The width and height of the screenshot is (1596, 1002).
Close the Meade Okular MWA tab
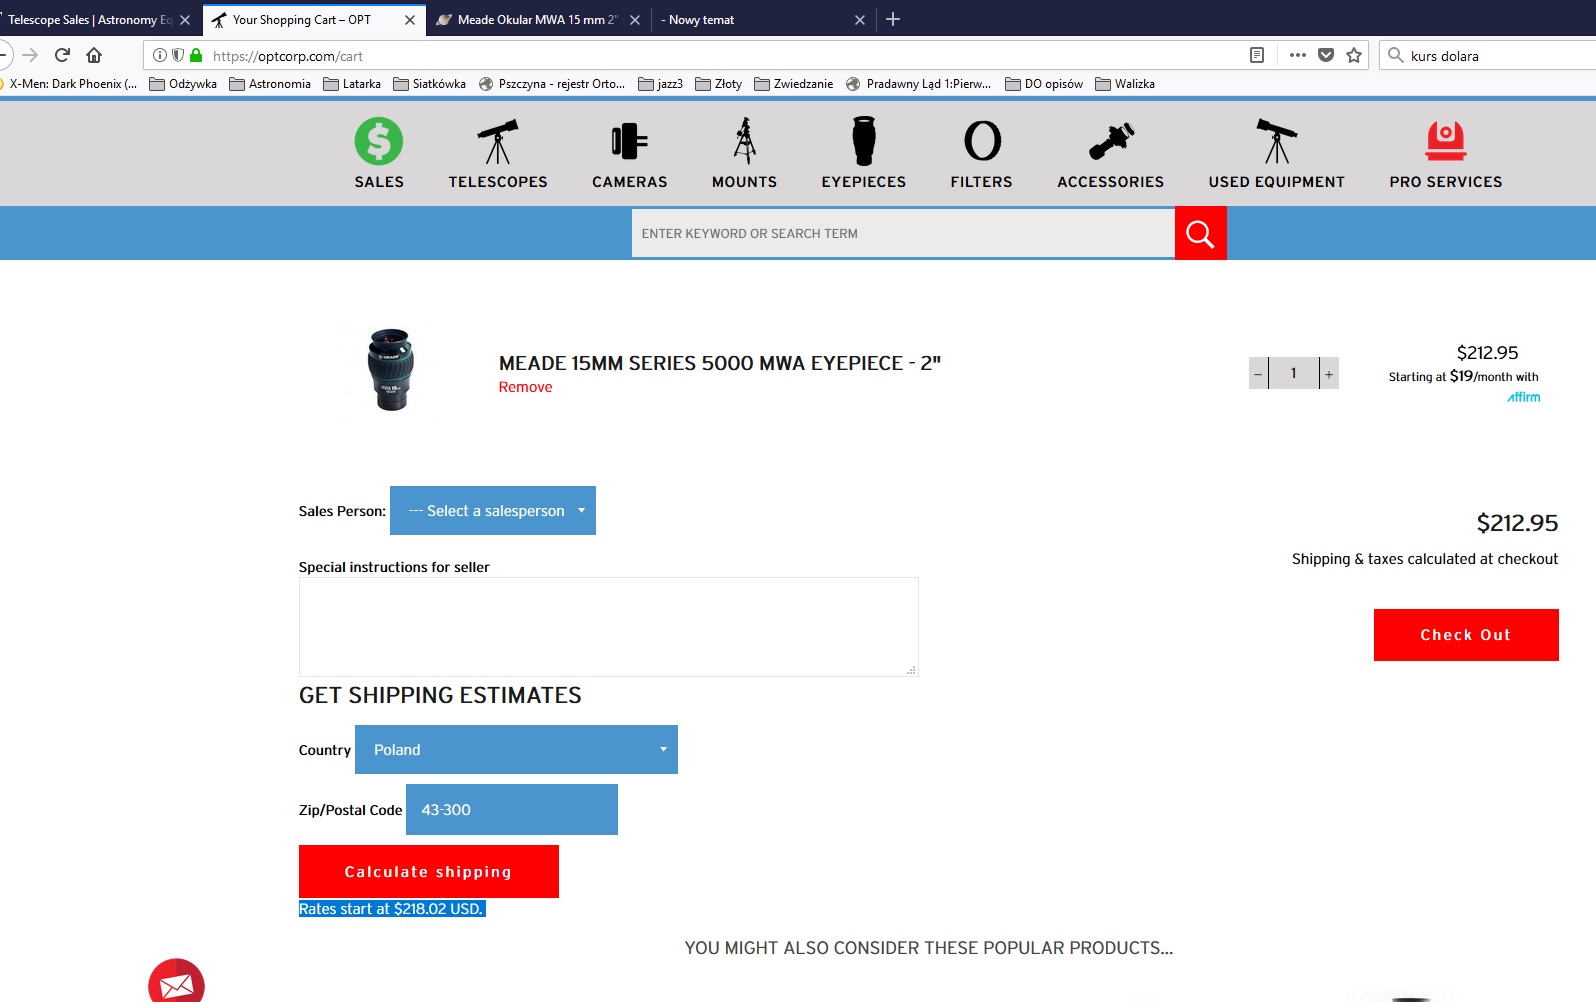[635, 20]
